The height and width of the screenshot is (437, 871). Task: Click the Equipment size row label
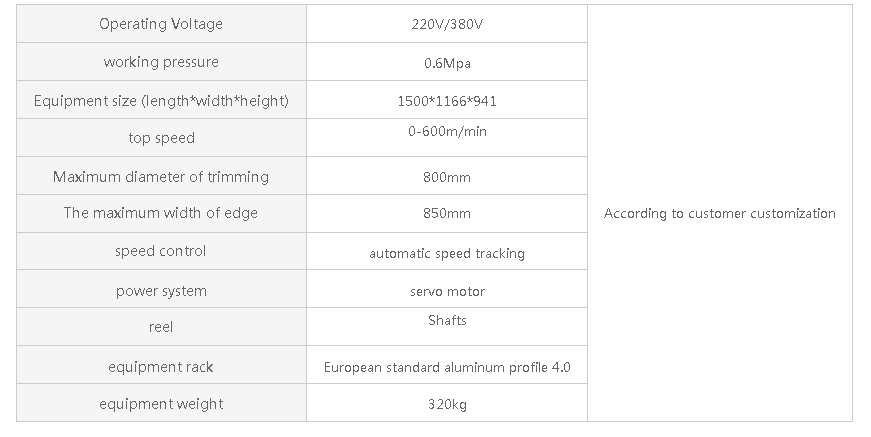click(x=161, y=101)
